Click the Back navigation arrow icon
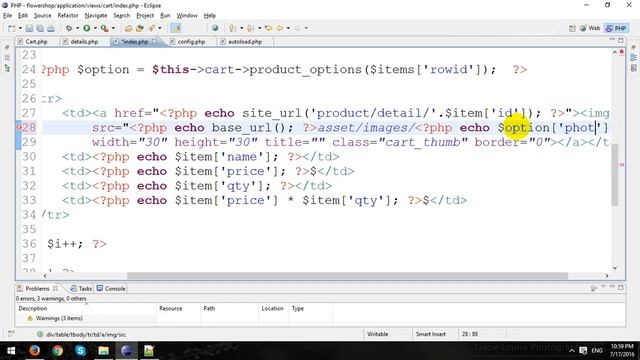The image size is (640, 360). [280, 28]
